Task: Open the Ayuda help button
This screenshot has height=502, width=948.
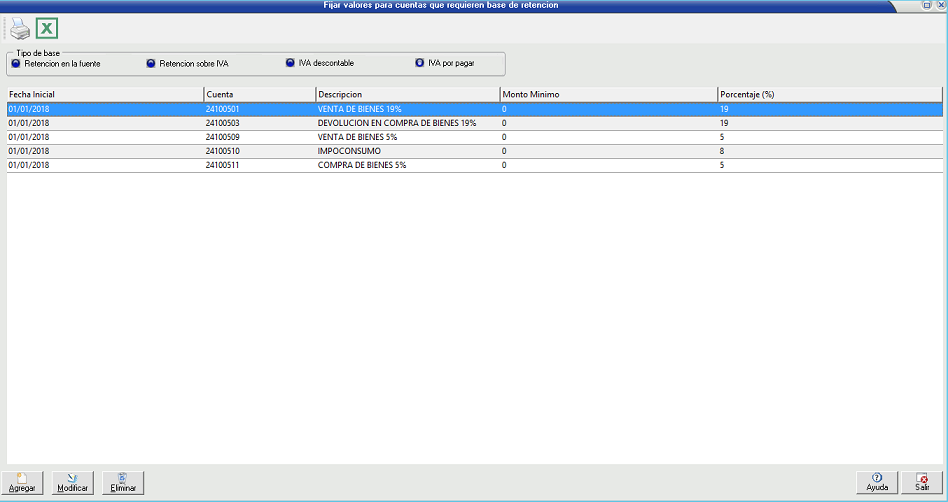Action: pyautogui.click(x=877, y=483)
